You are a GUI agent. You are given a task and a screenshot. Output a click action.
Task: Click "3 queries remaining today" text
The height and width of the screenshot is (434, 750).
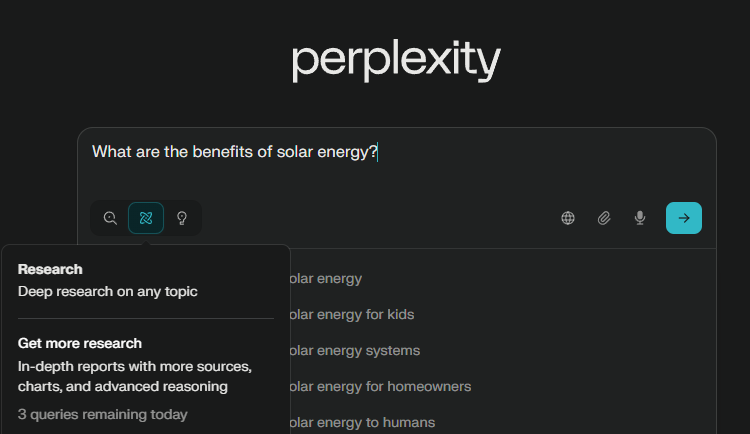[102, 414]
